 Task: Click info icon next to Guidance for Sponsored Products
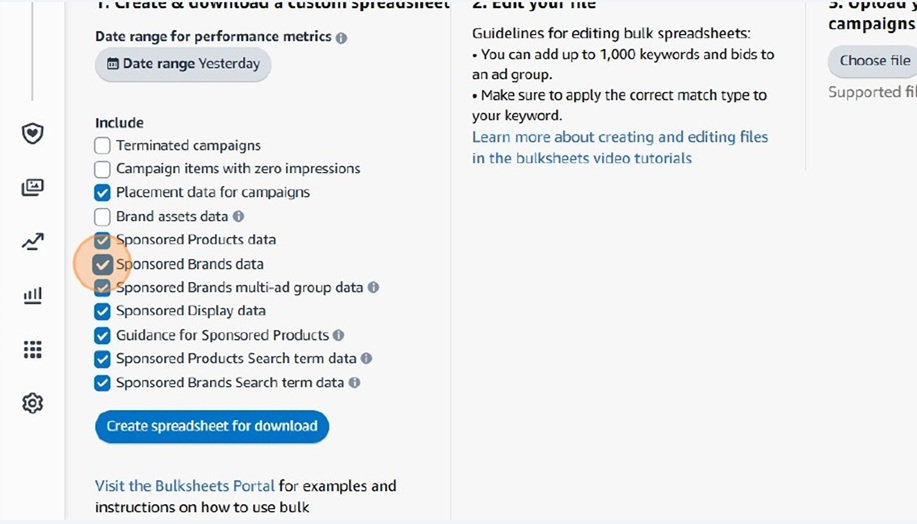(x=338, y=335)
